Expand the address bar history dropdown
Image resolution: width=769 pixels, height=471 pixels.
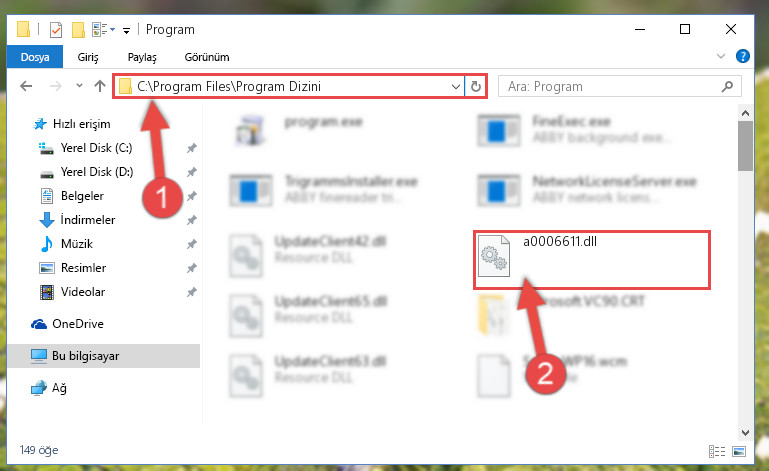coord(456,87)
